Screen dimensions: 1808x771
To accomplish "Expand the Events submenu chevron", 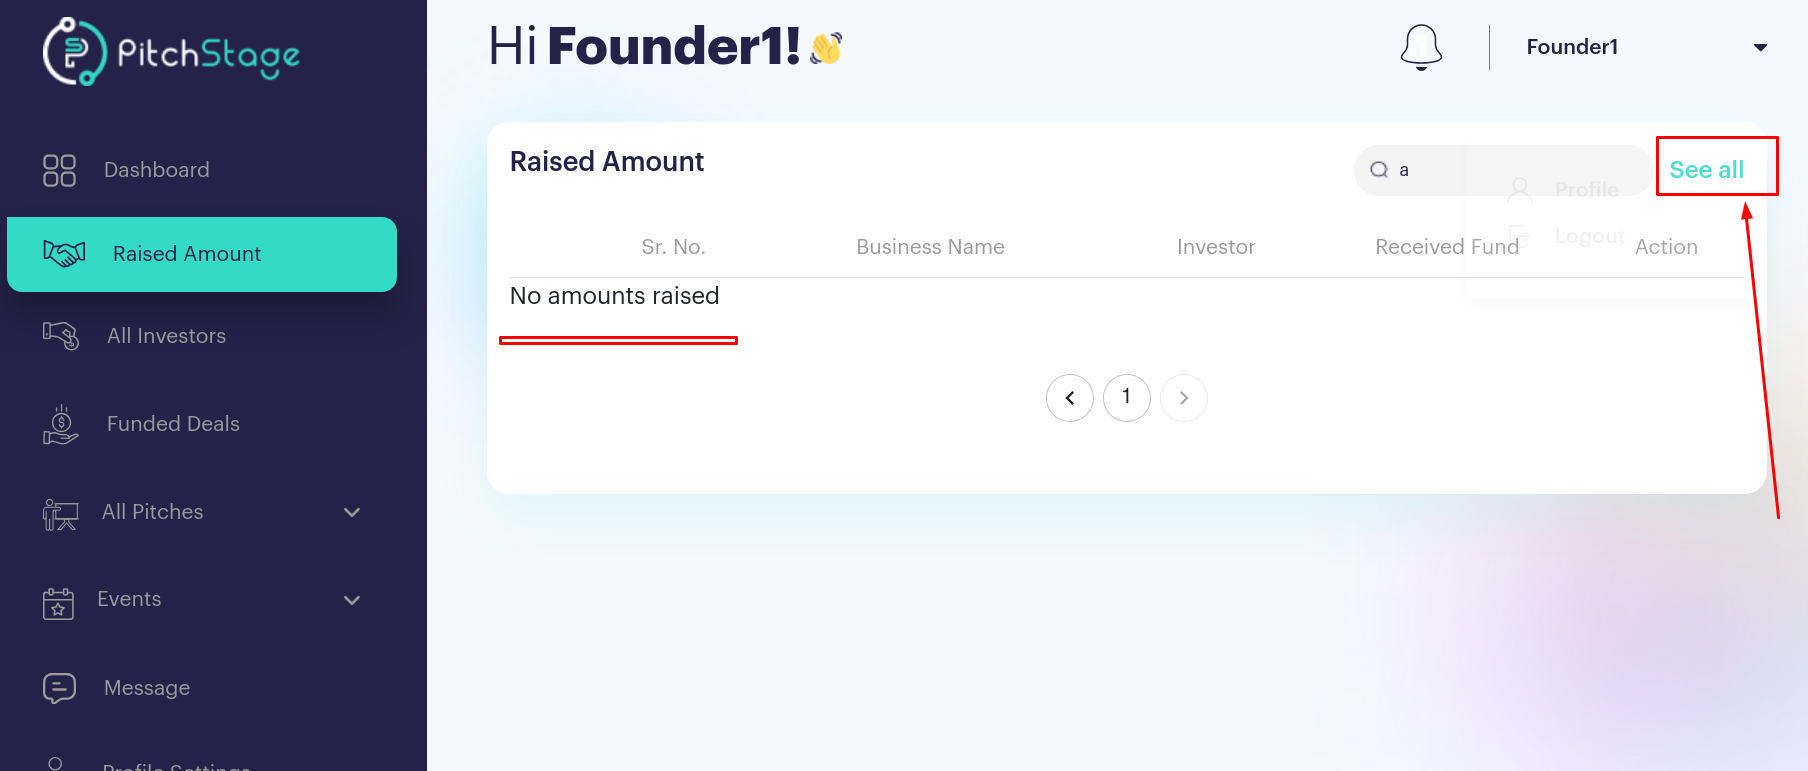I will (x=352, y=600).
